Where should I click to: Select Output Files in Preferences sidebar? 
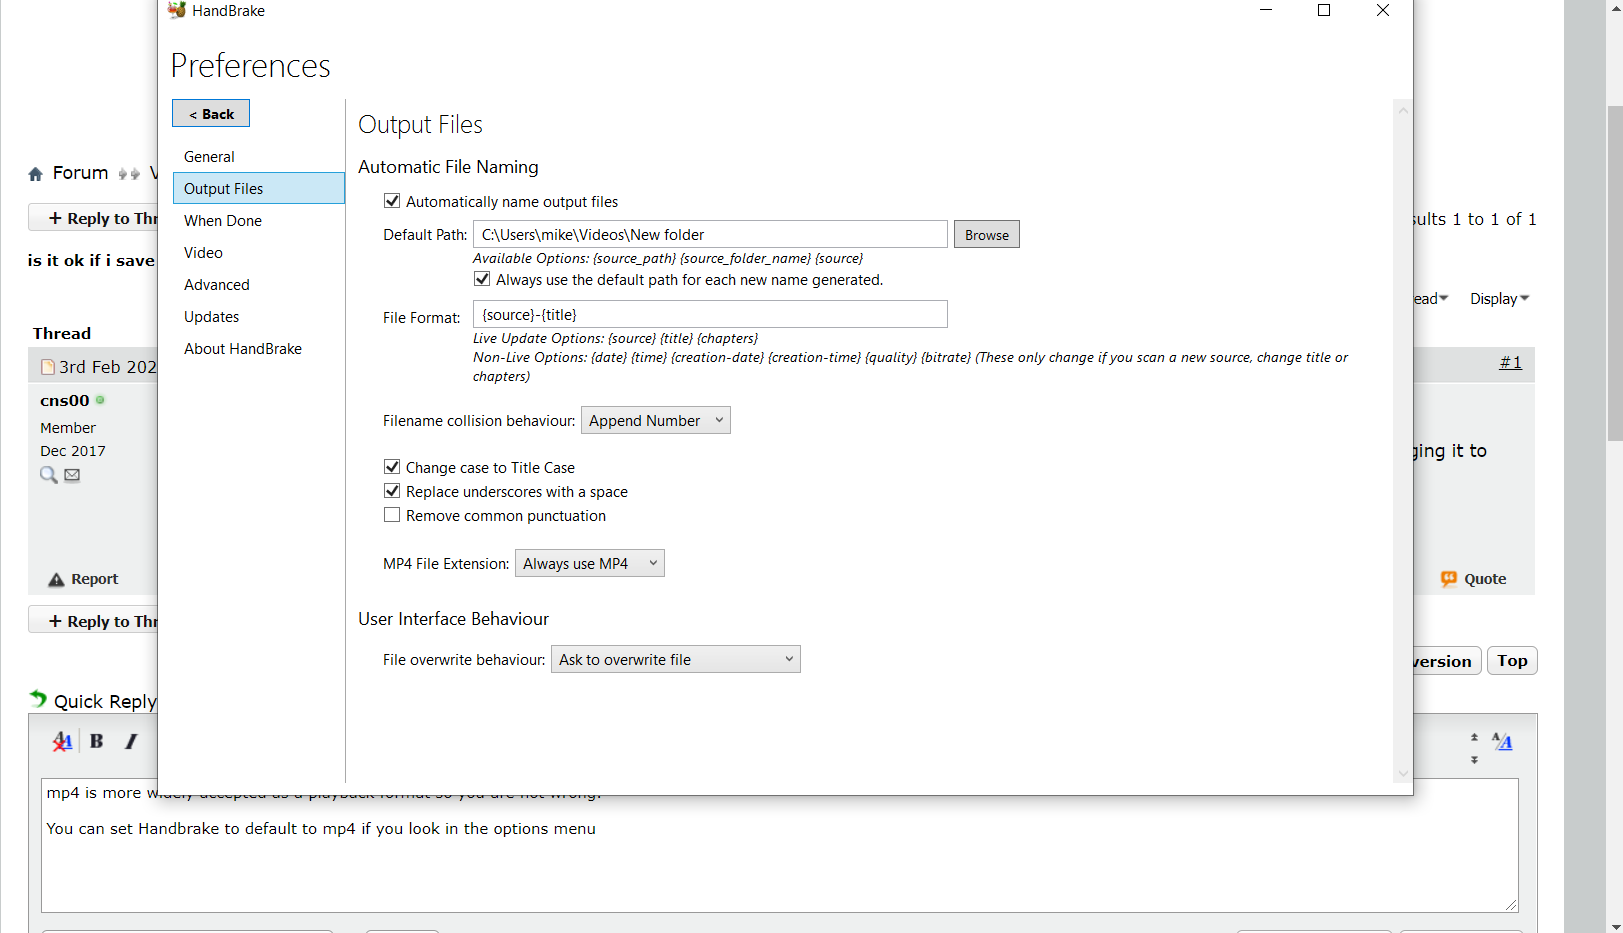[x=259, y=188]
